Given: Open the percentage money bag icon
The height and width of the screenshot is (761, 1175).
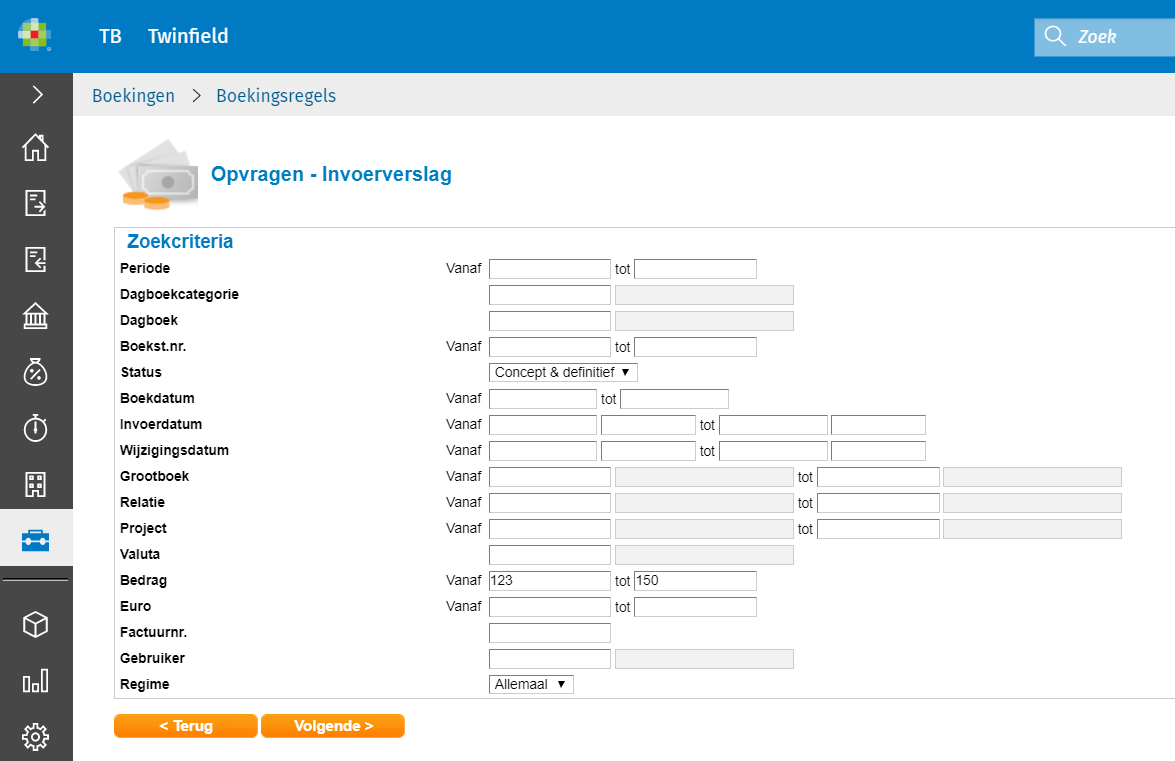Looking at the screenshot, I should [x=36, y=373].
